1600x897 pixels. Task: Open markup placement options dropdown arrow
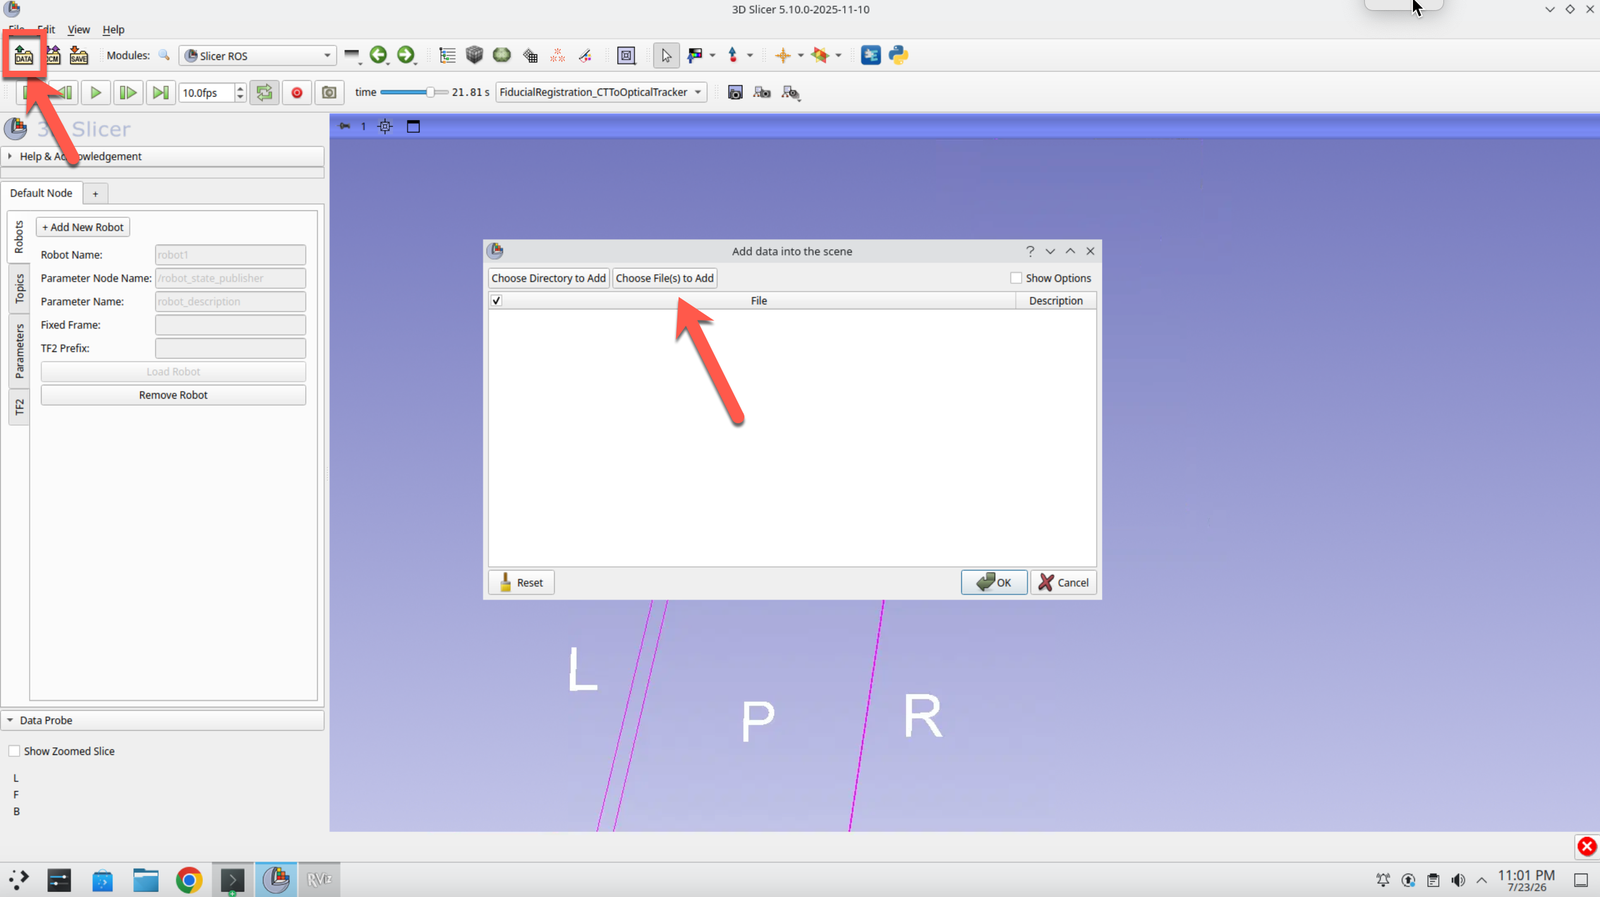click(750, 56)
